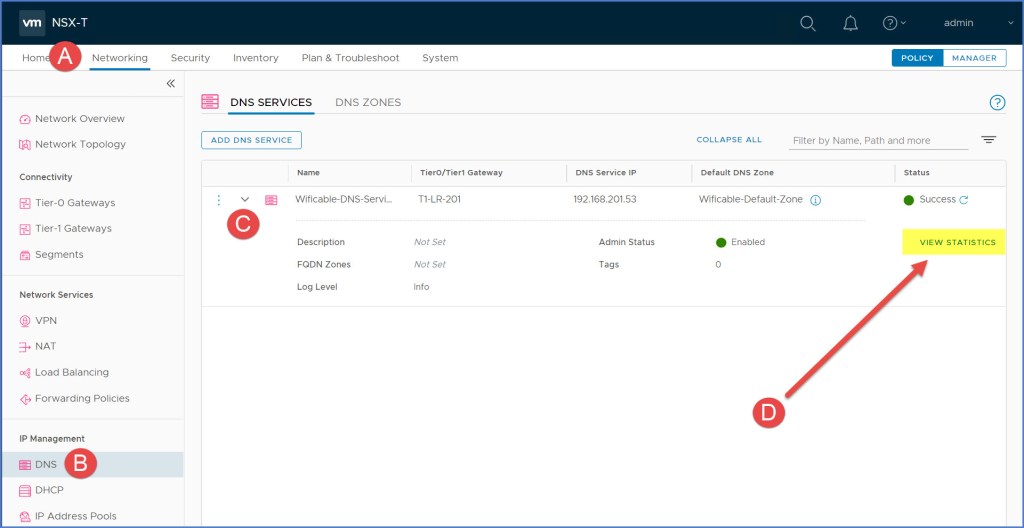Click the DNS Services help icon
Viewport: 1024px width, 528px height.
tap(996, 103)
